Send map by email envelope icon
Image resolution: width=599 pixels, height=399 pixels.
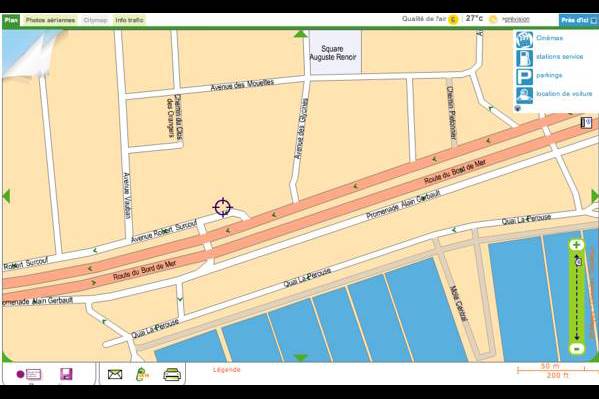coord(115,374)
